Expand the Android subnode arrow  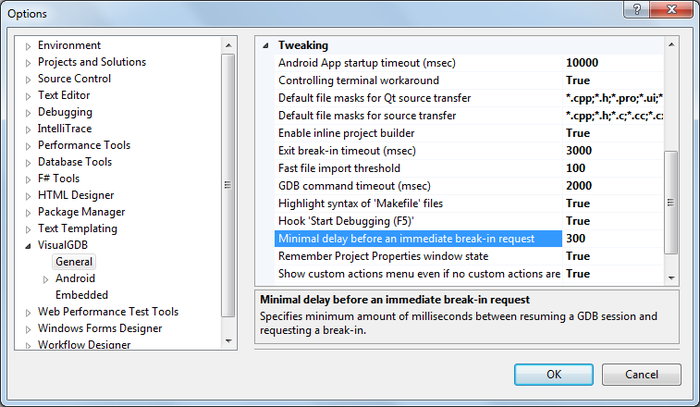point(46,279)
